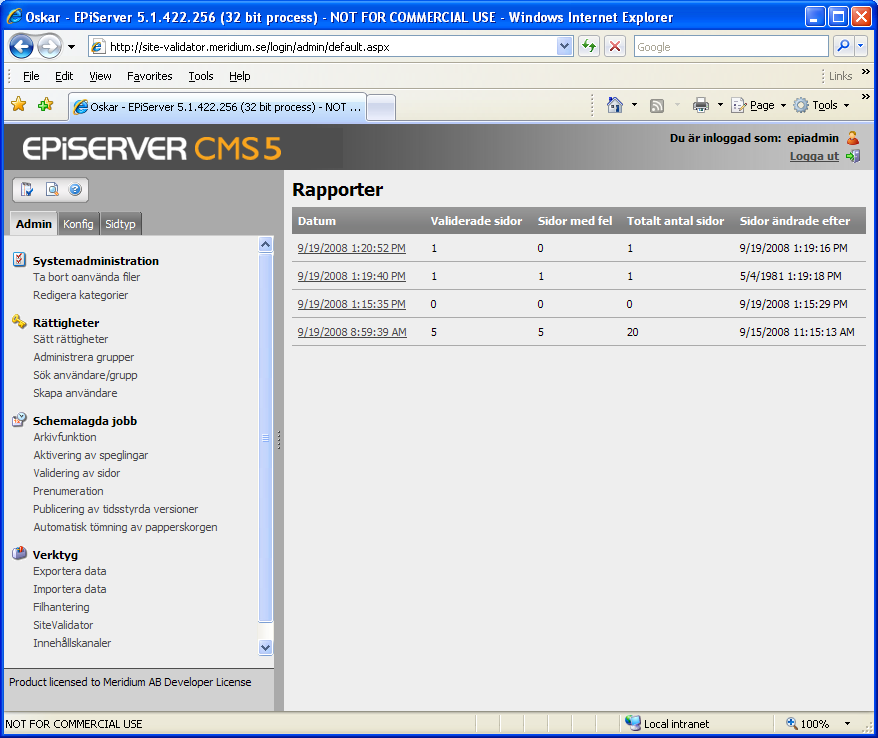
Task: Open the 9/19/2008 1:15:35 PM report
Action: 352,304
